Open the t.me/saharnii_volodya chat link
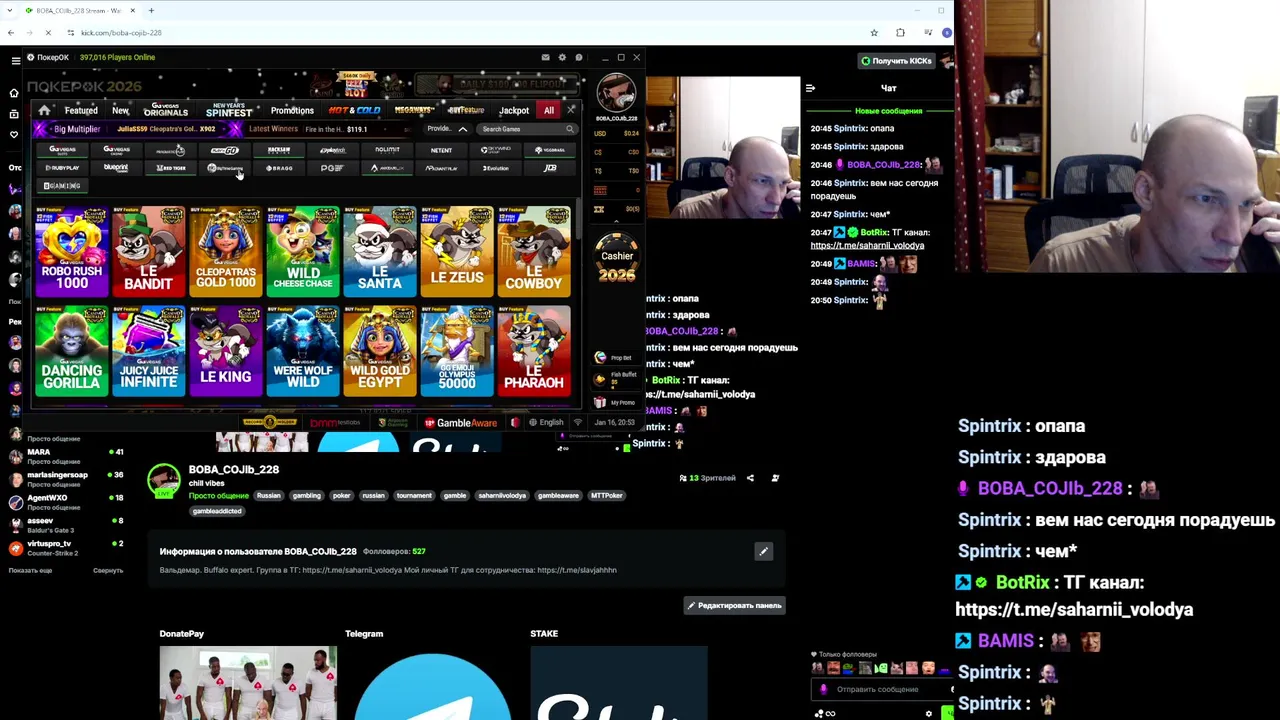Image resolution: width=1280 pixels, height=720 pixels. pyautogui.click(x=867, y=245)
